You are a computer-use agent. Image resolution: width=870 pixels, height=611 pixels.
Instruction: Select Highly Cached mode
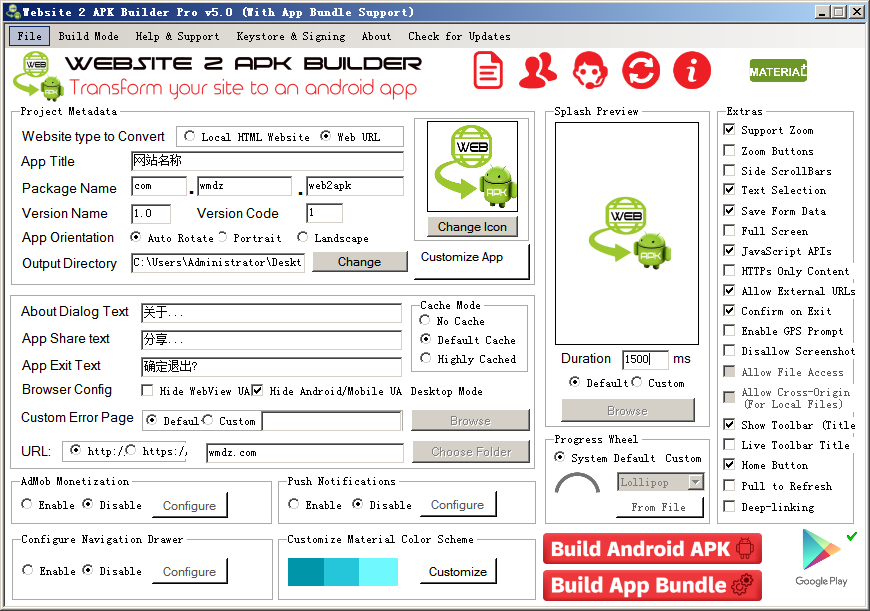(426, 358)
